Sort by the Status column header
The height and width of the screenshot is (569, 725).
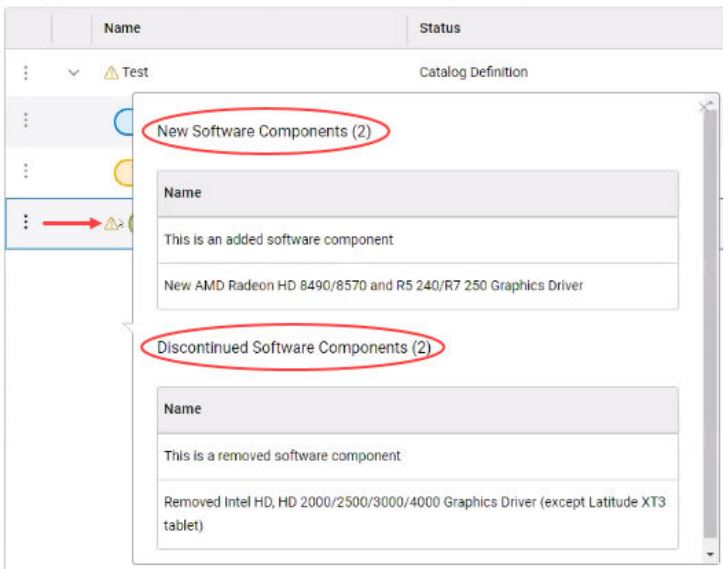pos(440,29)
